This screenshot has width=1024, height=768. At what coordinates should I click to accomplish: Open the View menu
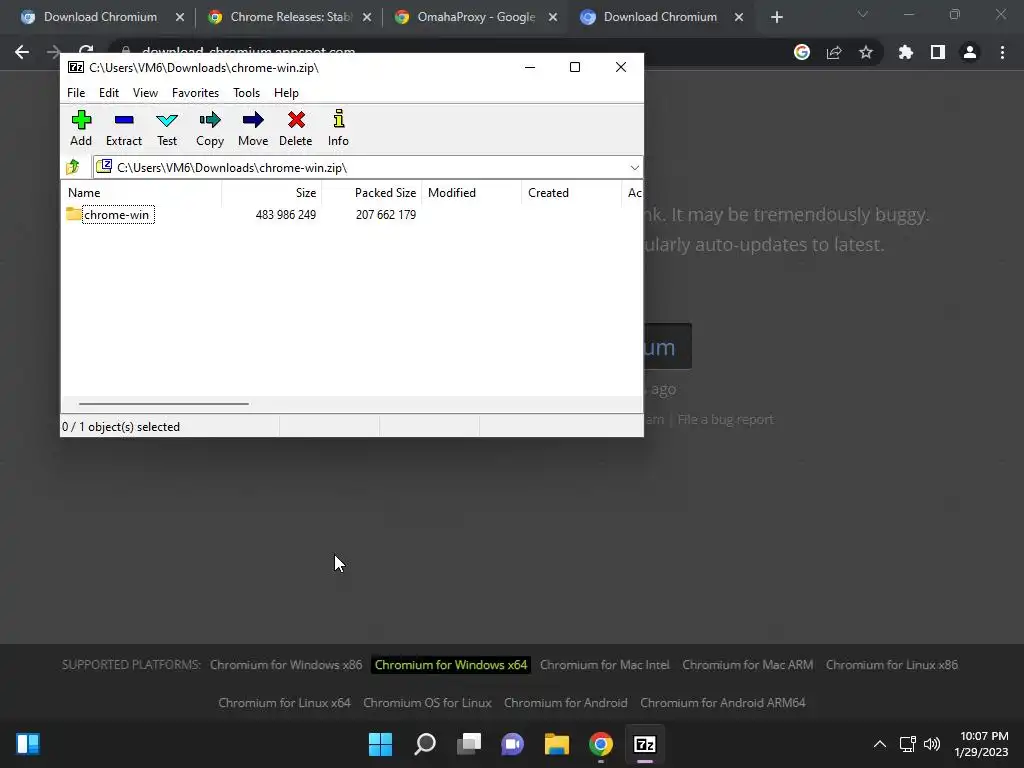(145, 93)
